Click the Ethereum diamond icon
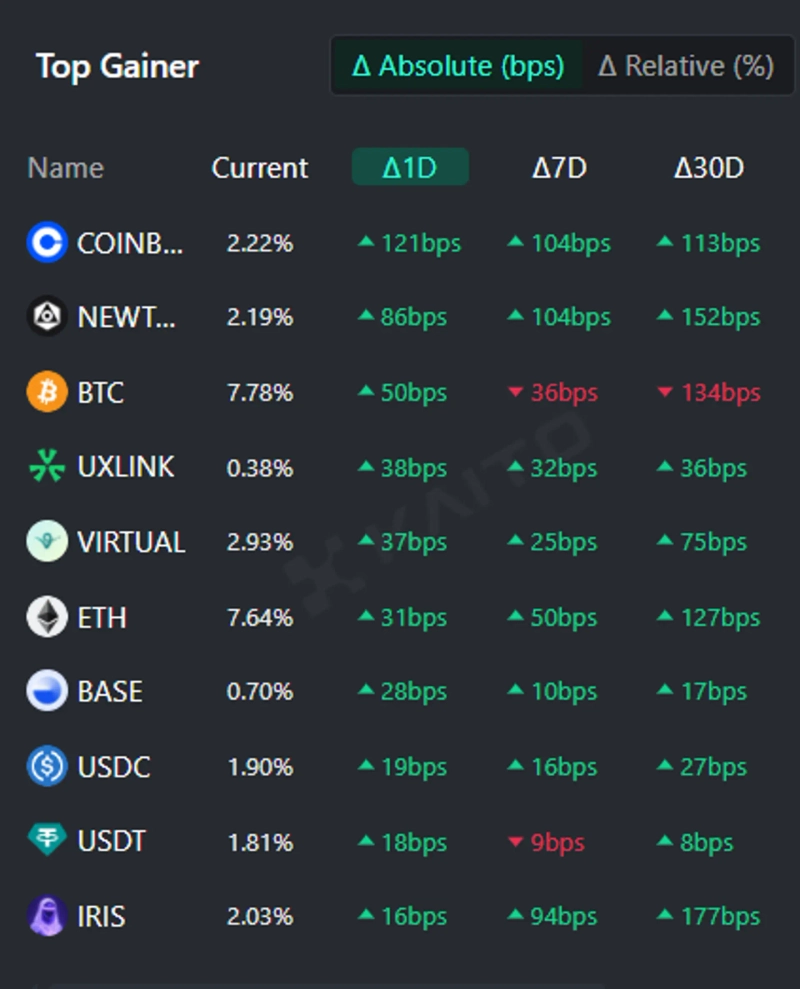800x989 pixels. point(47,617)
